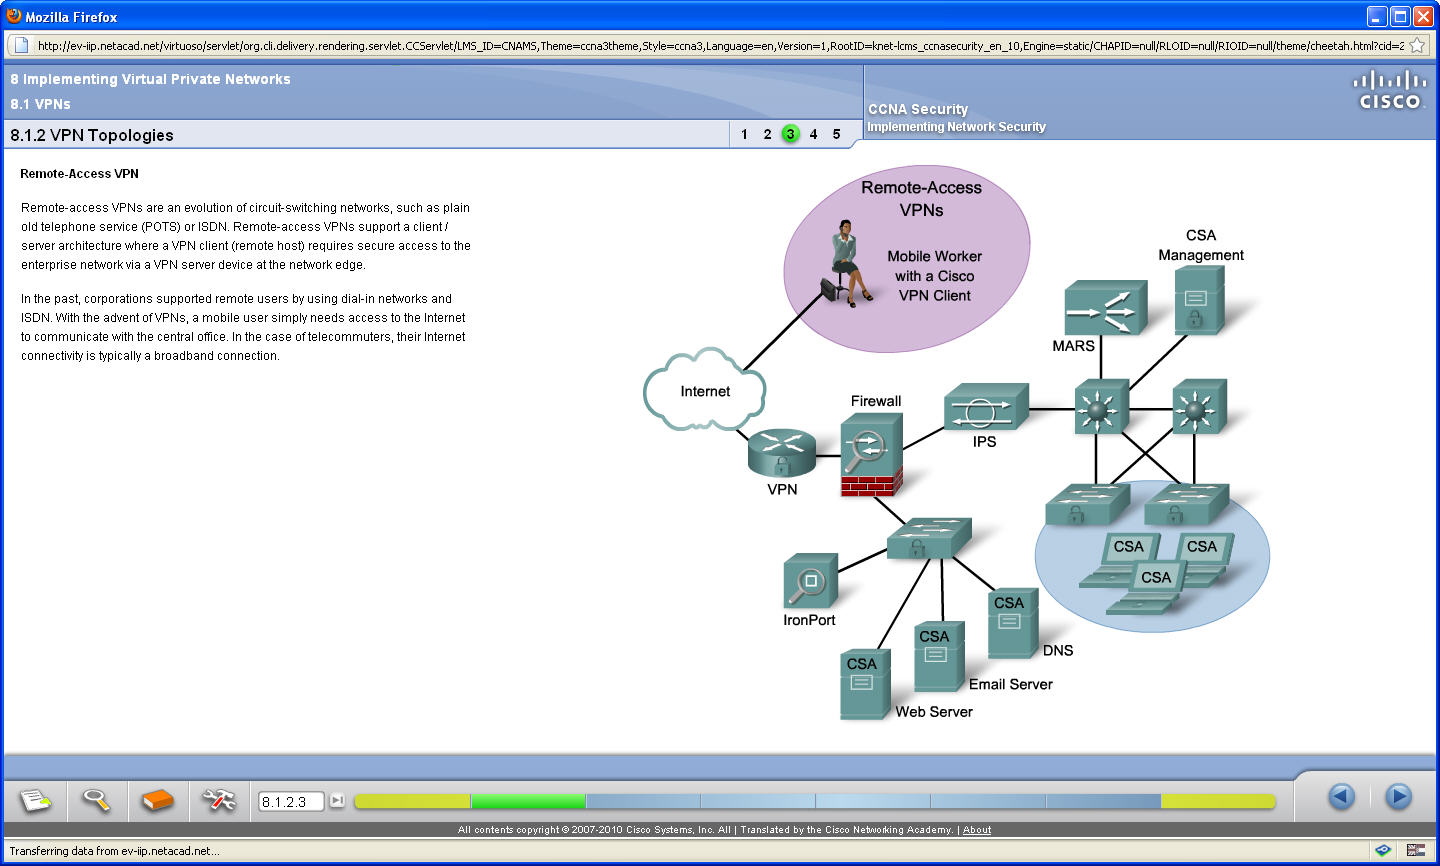Click the flag-like icon at status bar end
Viewport: 1440px width, 866px height.
tap(1415, 851)
